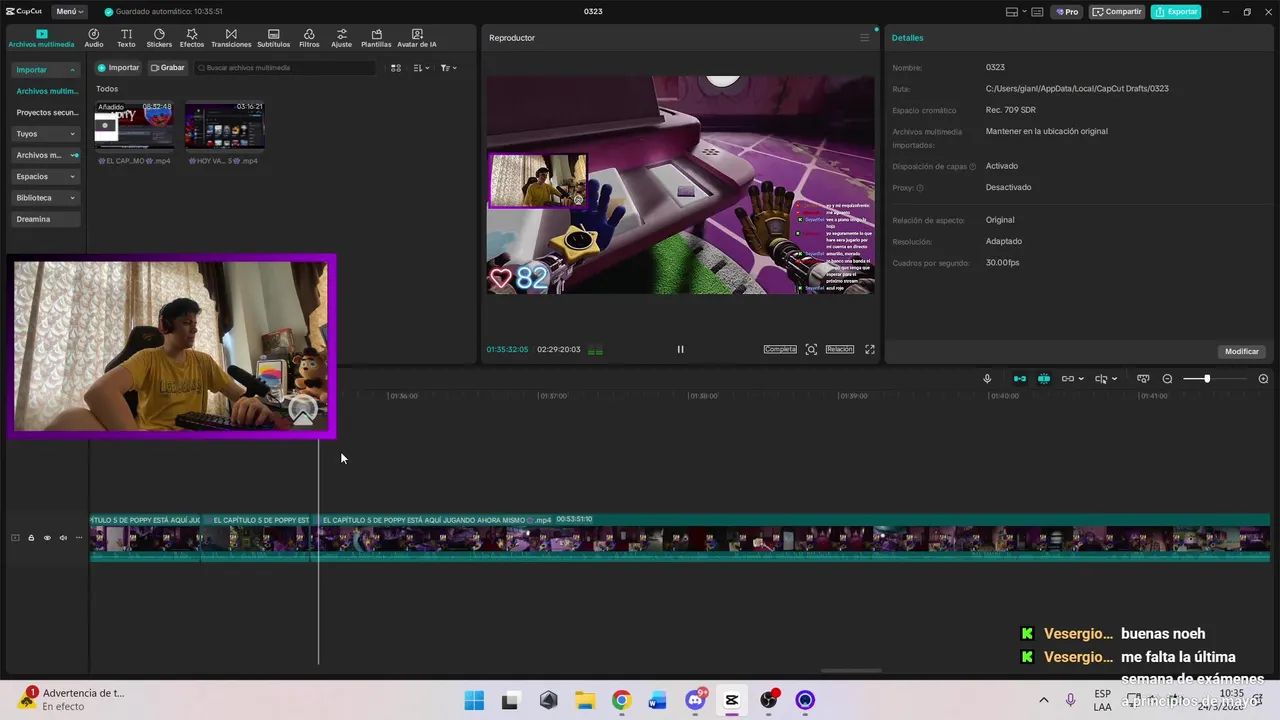Image resolution: width=1280 pixels, height=720 pixels.
Task: Click the Pro badge button
Action: point(1068,12)
